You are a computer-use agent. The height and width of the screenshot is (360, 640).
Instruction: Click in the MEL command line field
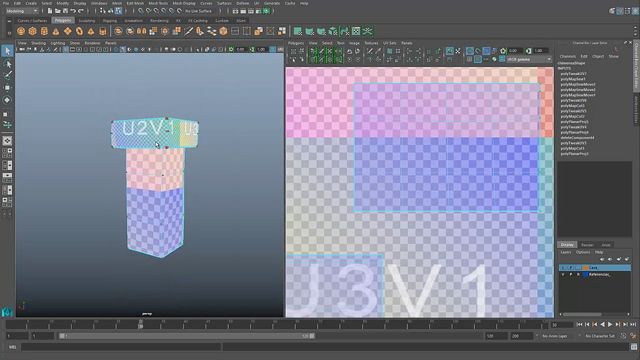(120, 347)
